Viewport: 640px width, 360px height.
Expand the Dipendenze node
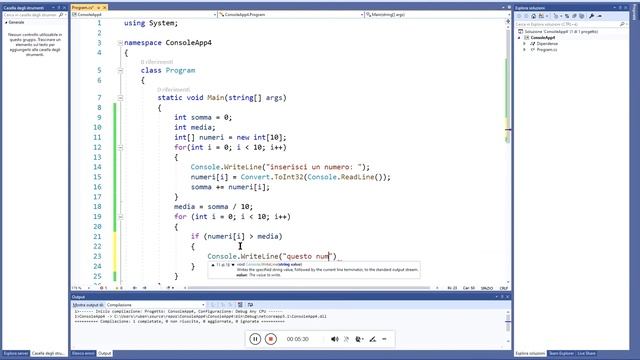pos(524,44)
